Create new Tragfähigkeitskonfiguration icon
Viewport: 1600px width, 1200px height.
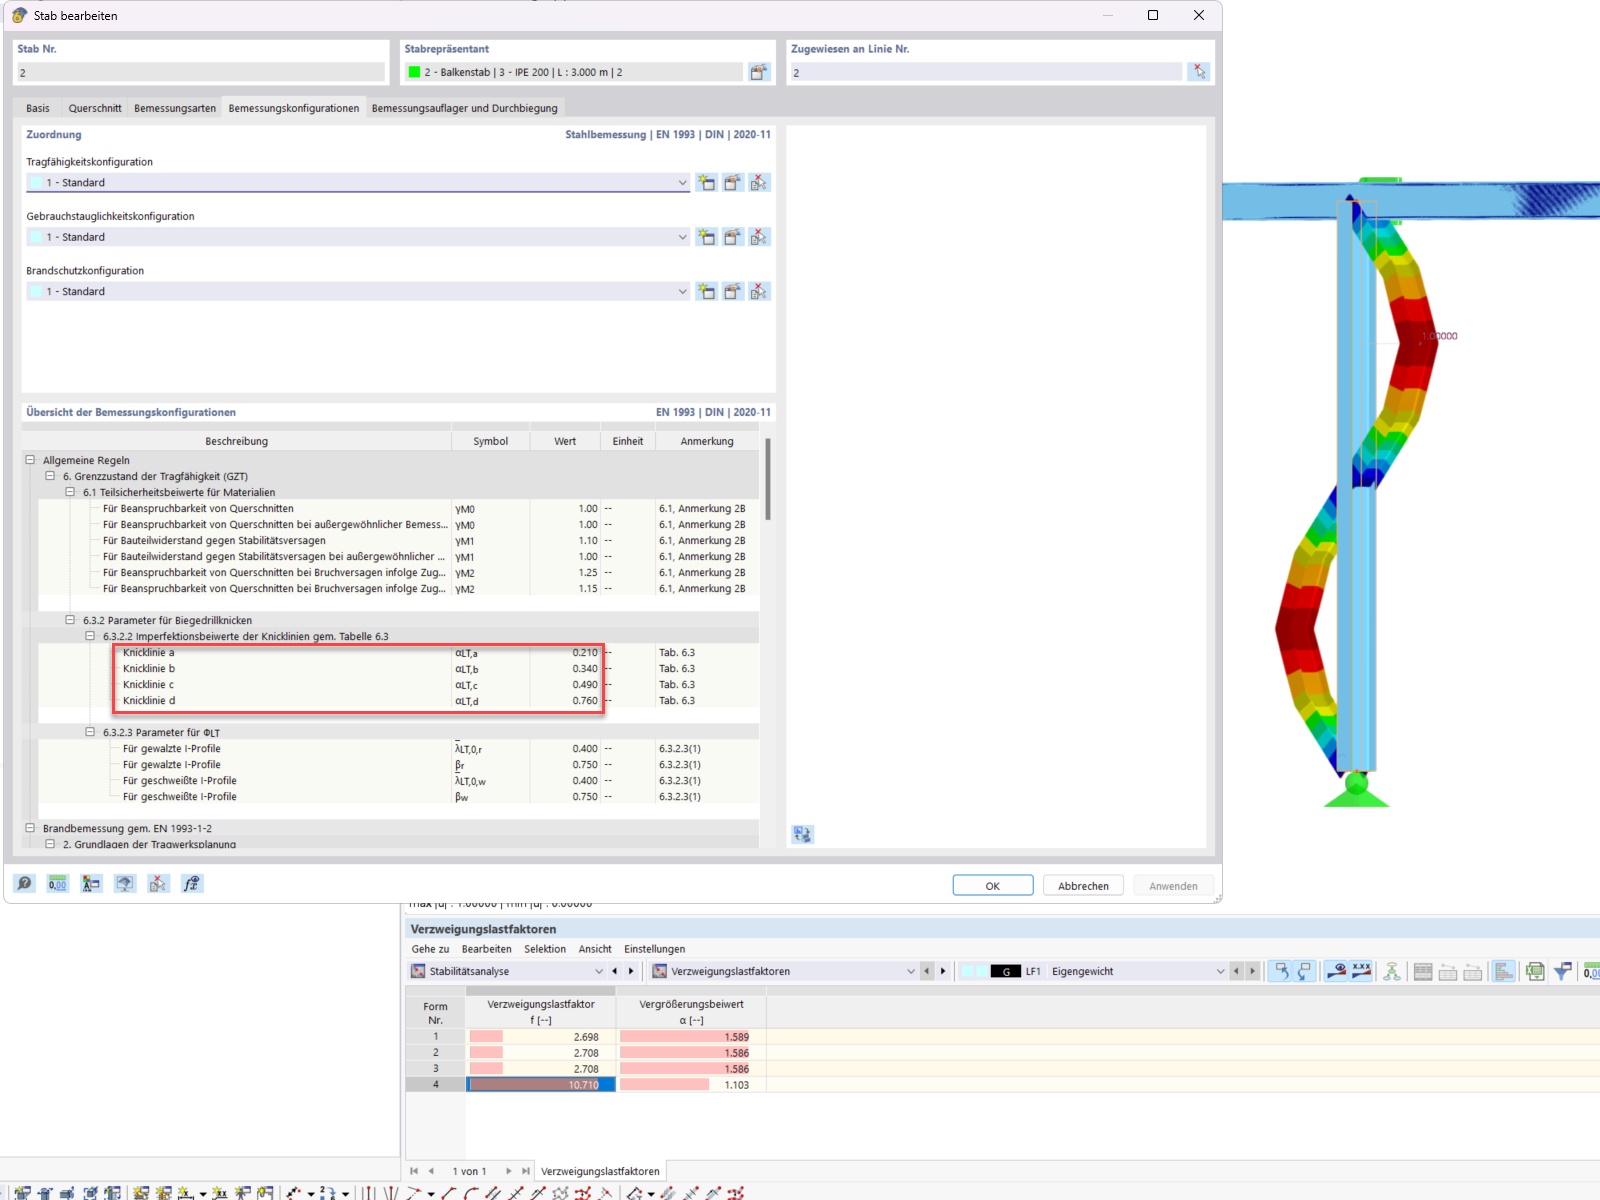[707, 183]
